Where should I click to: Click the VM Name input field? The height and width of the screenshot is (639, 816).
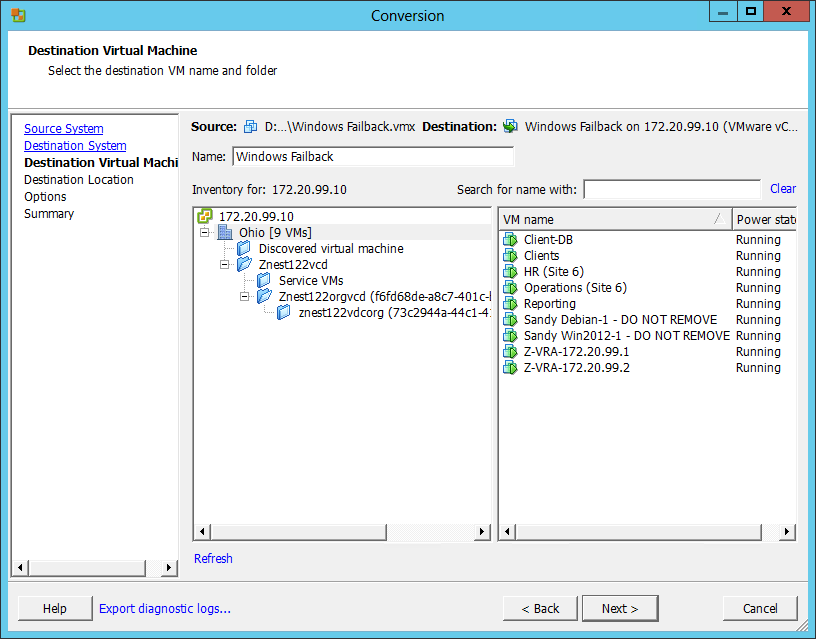tap(373, 157)
